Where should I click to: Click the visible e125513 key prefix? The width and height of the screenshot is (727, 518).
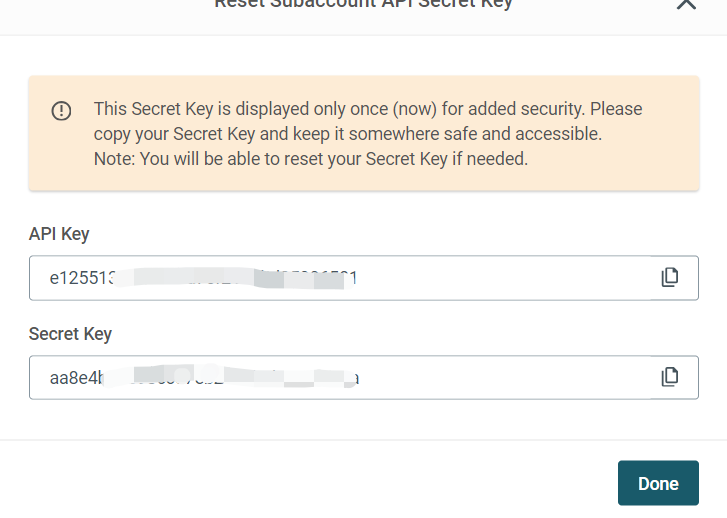(82, 278)
